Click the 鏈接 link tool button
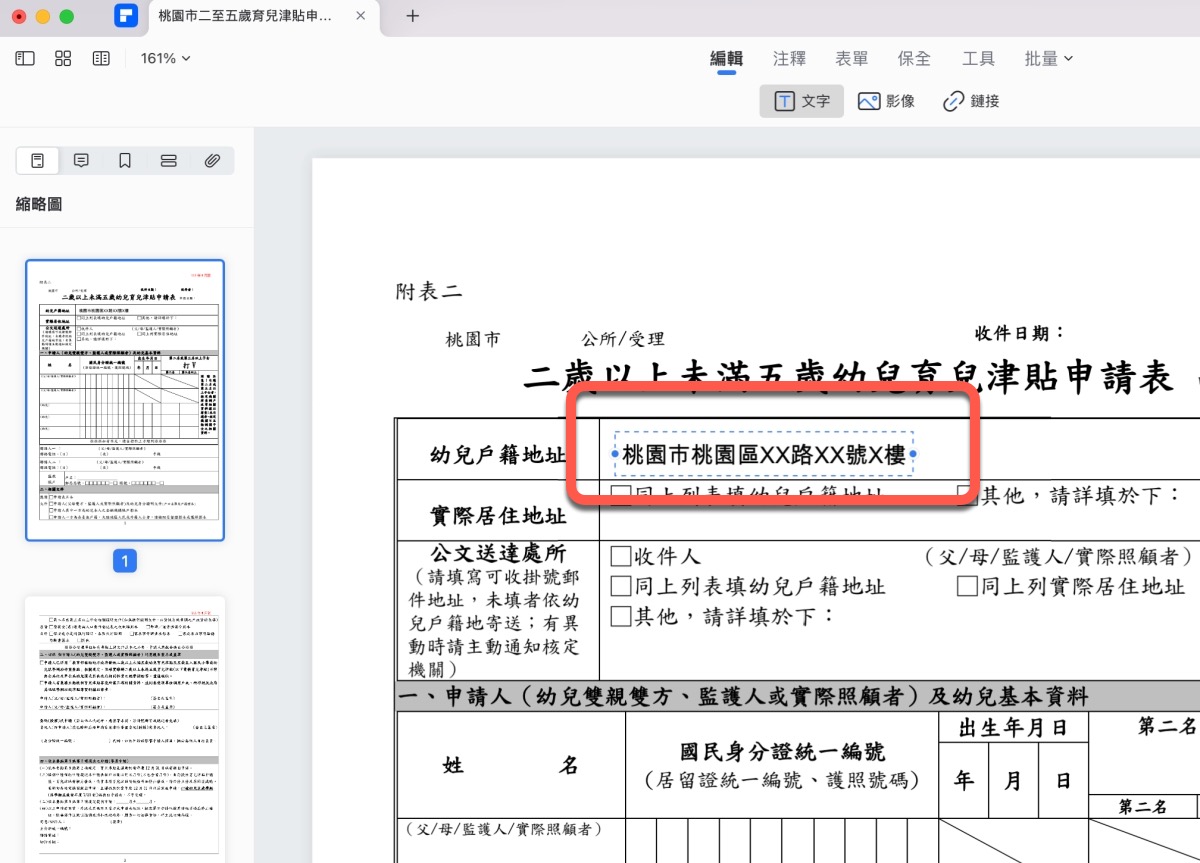 (971, 101)
